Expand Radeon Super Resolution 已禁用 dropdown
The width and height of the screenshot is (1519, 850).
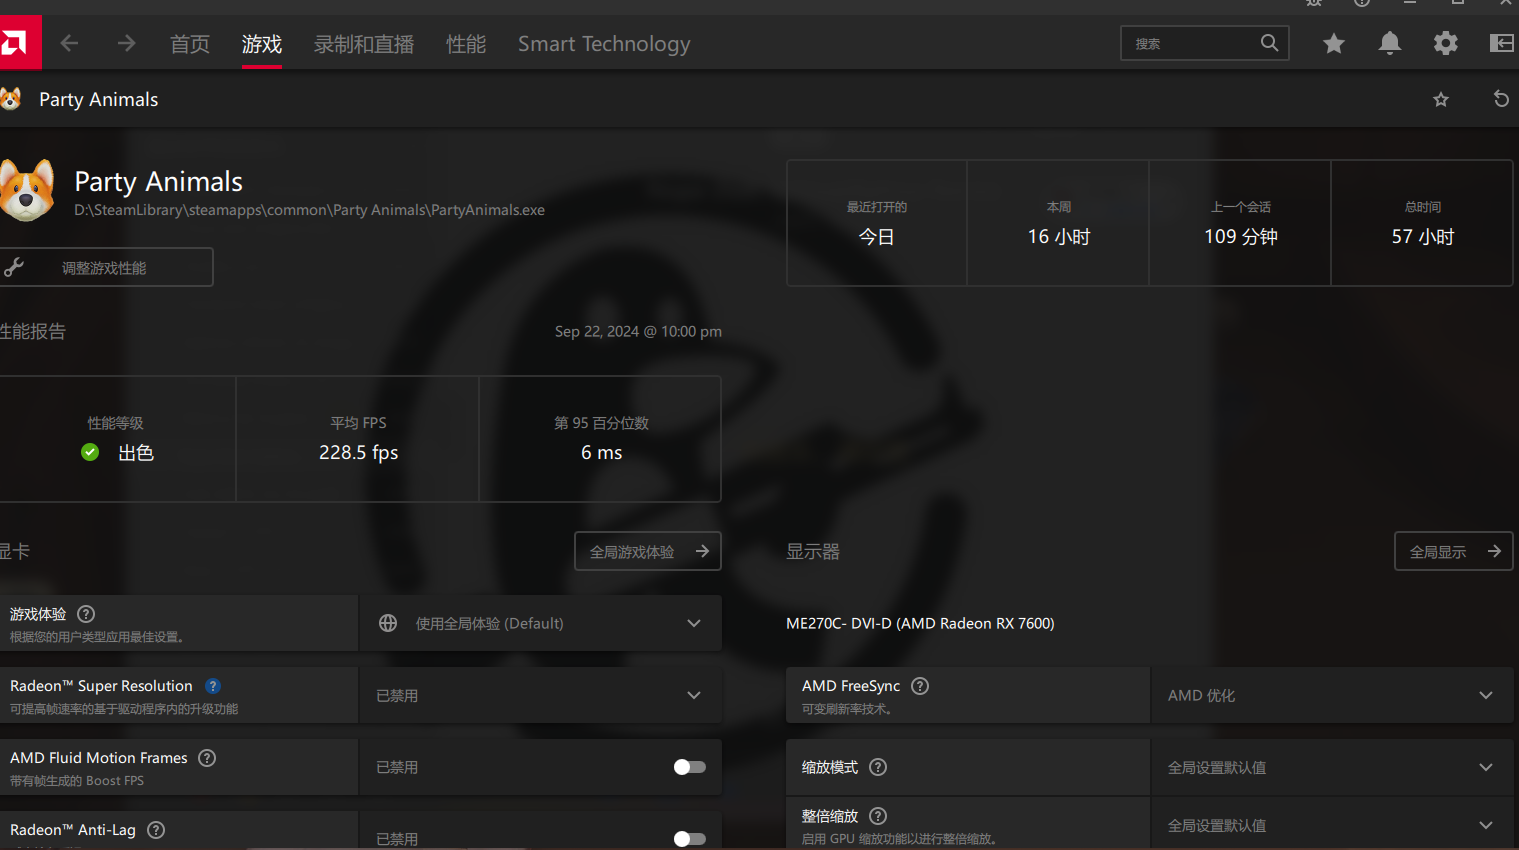pos(540,695)
